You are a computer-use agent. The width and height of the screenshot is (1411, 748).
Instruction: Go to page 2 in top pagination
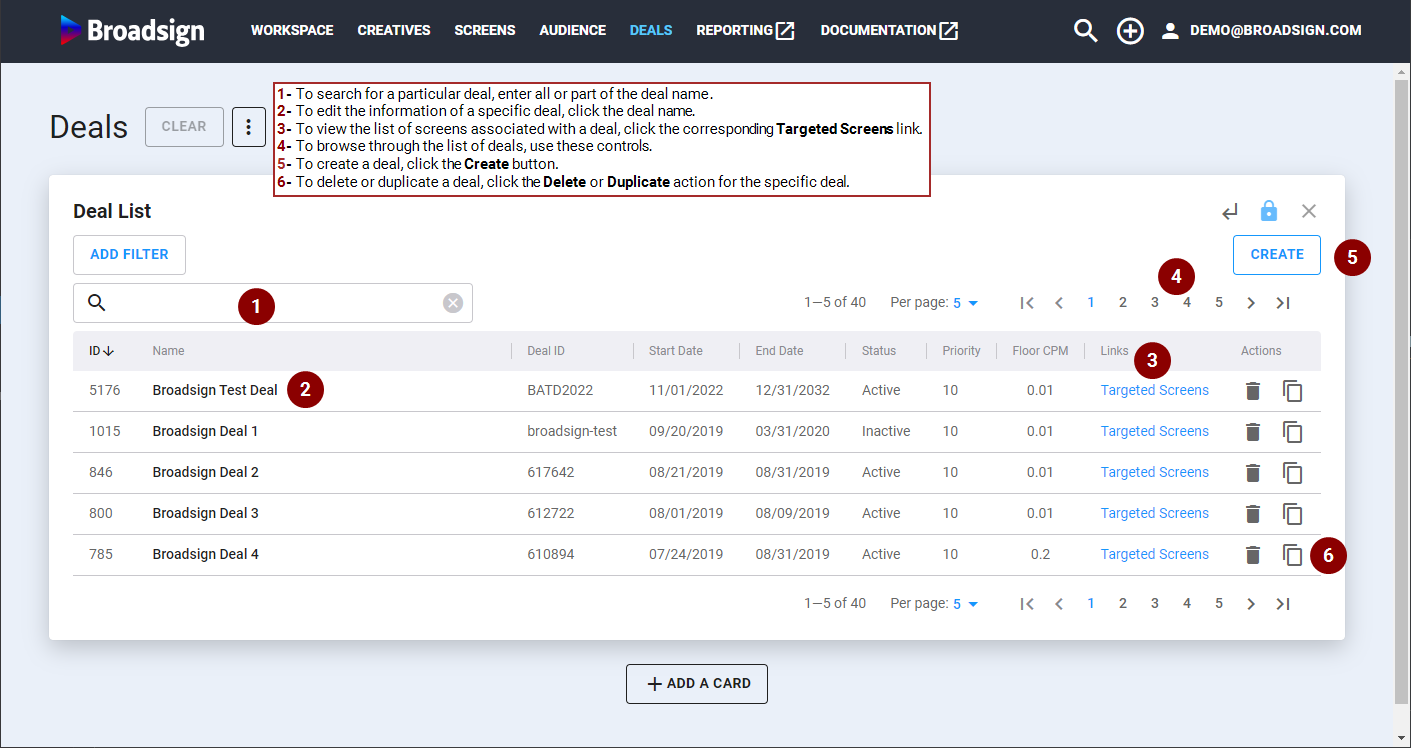pos(1123,303)
